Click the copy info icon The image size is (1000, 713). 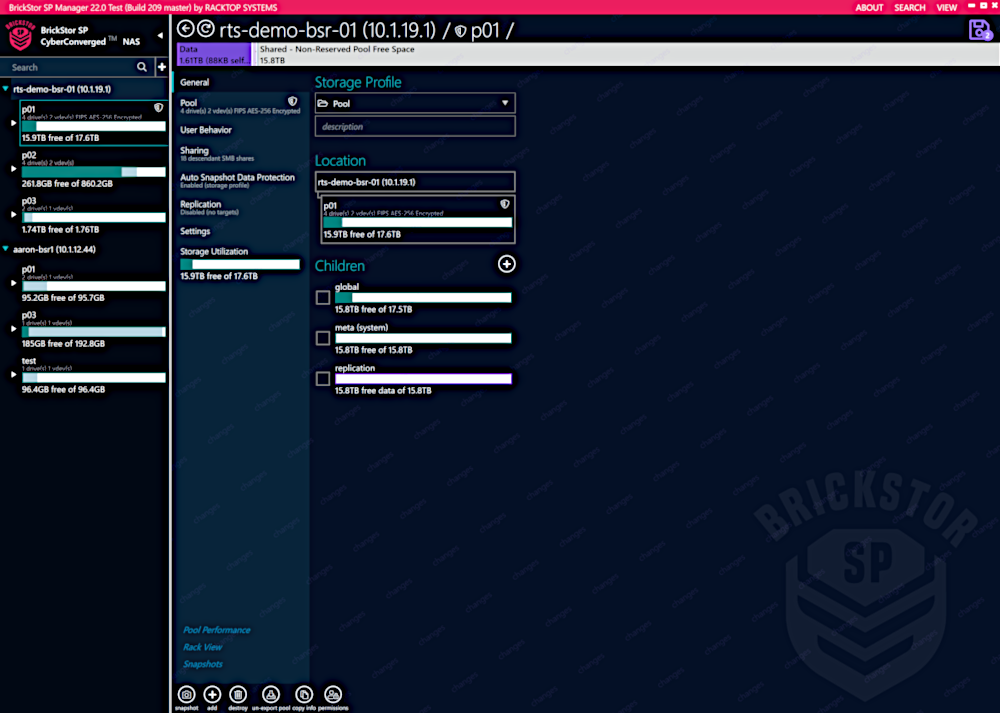coord(304,694)
